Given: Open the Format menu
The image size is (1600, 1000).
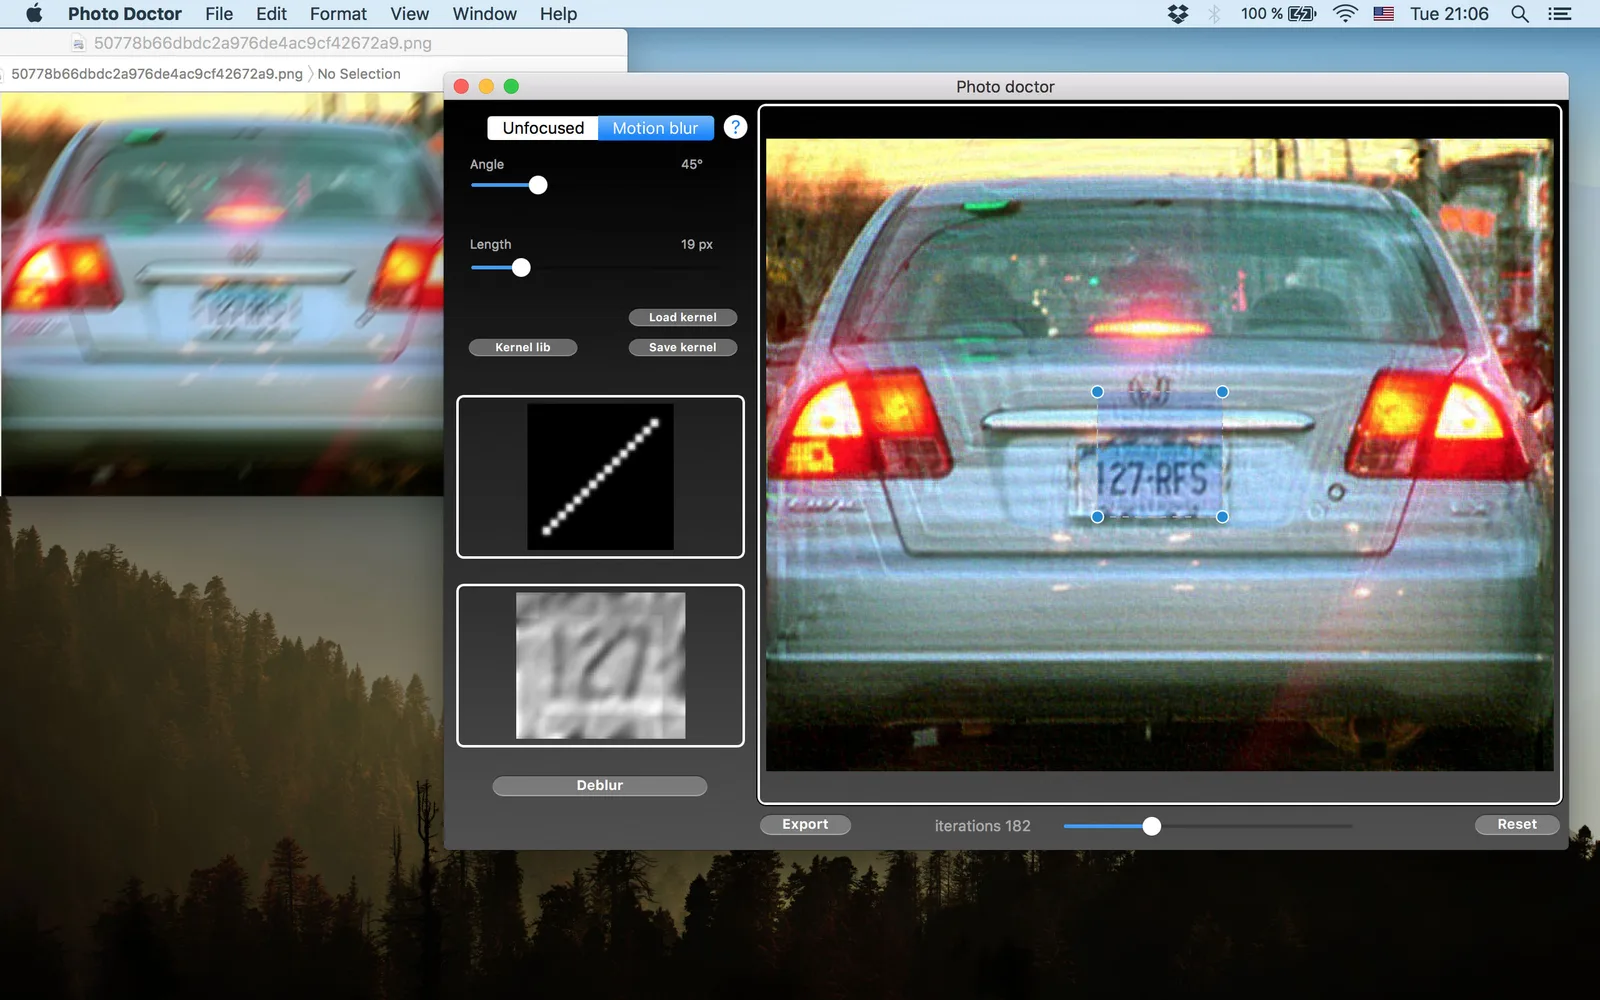Looking at the screenshot, I should click(338, 14).
